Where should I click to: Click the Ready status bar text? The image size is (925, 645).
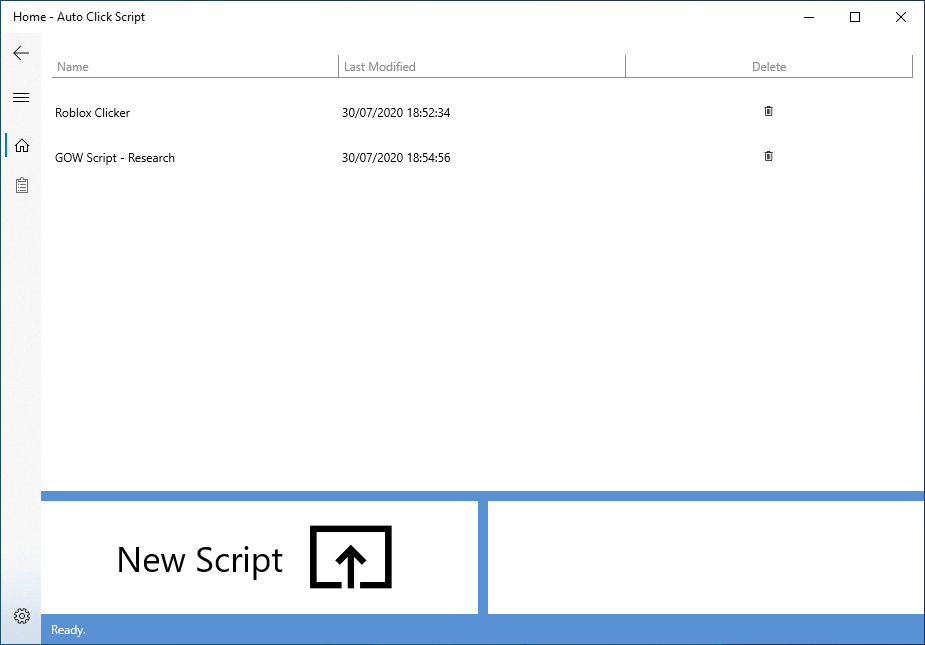coord(67,630)
